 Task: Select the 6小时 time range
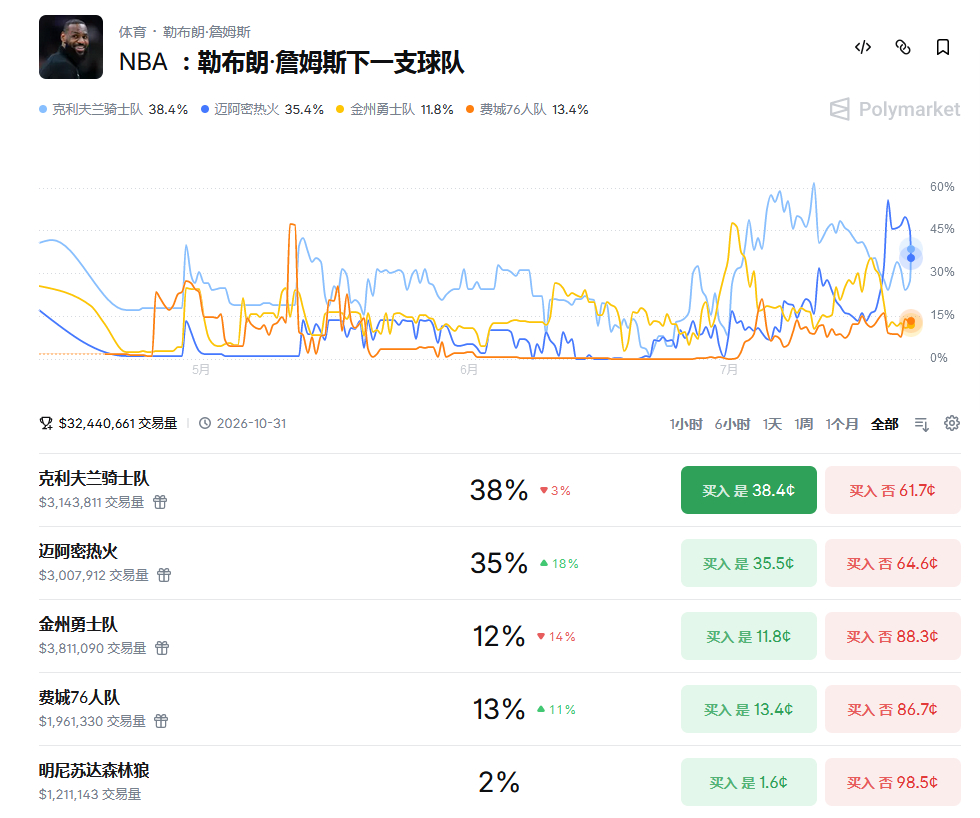tap(732, 424)
